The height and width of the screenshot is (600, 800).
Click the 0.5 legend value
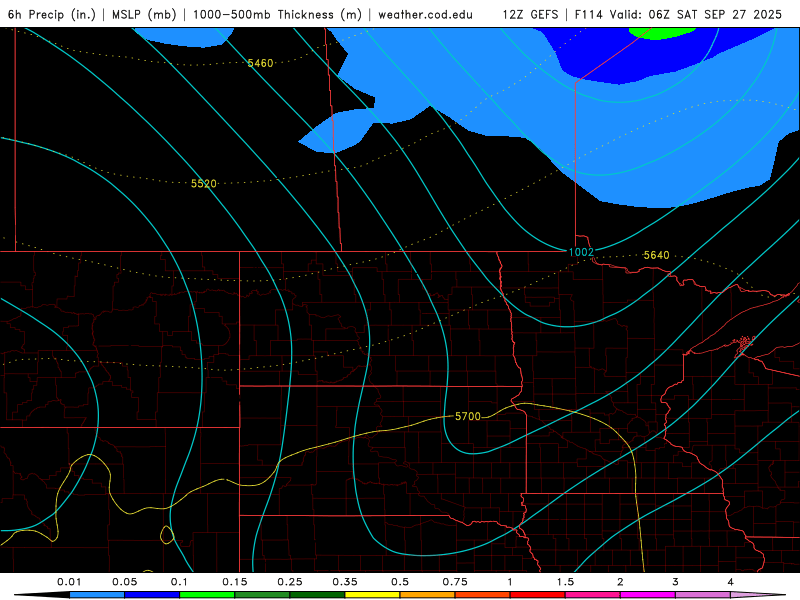[x=400, y=582]
